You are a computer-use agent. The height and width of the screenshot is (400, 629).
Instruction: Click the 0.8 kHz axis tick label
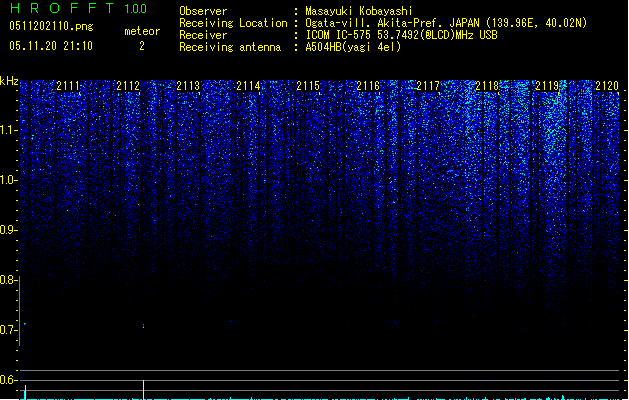click(x=8, y=280)
